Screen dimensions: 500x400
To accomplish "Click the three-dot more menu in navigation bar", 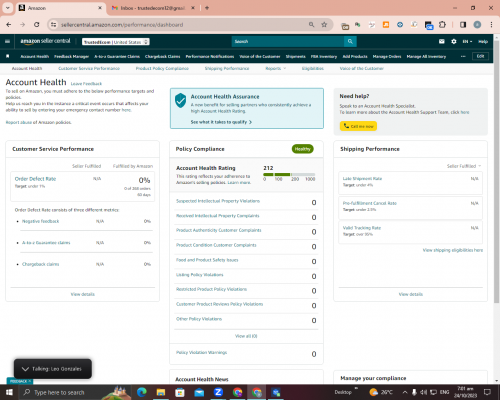I will tap(463, 56).
